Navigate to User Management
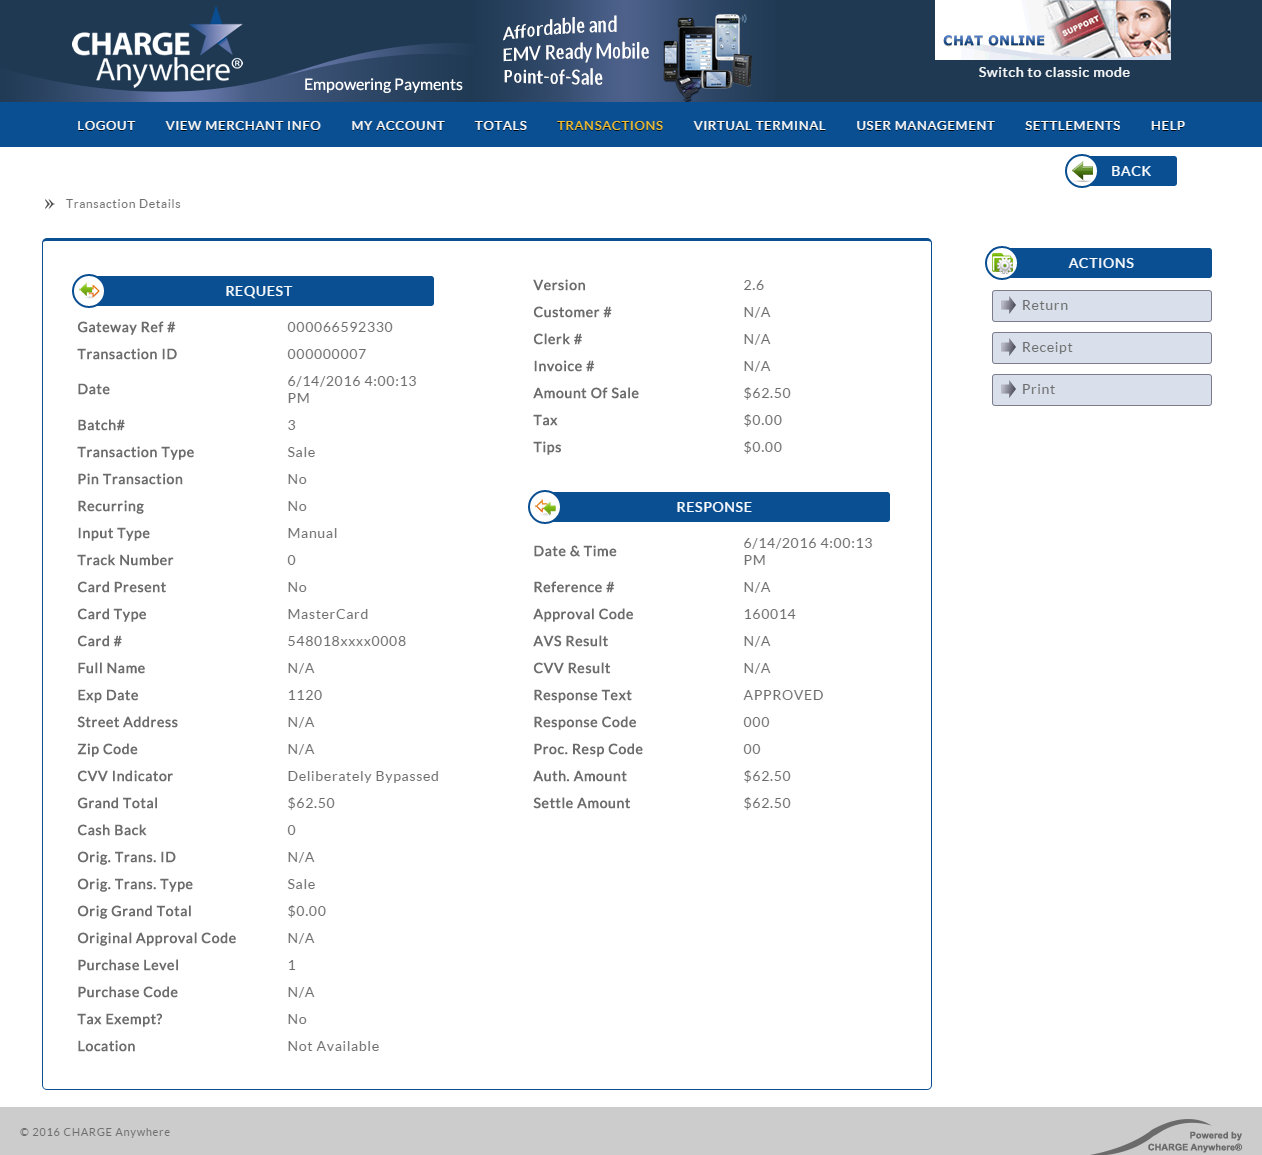This screenshot has width=1262, height=1155. (x=925, y=125)
